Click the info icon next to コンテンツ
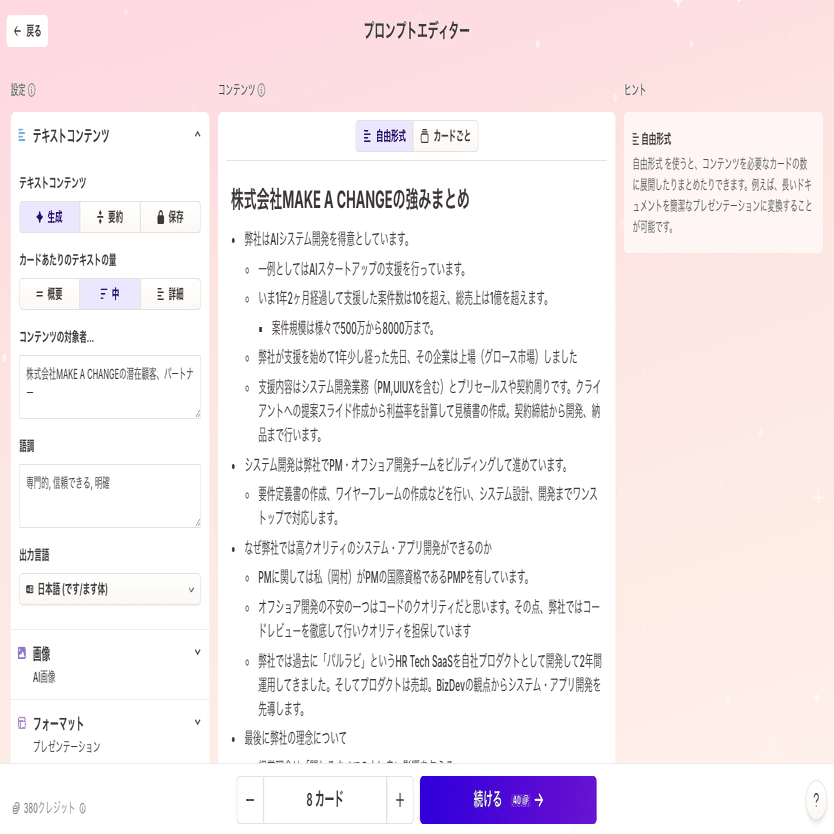The image size is (834, 834). click(x=261, y=90)
